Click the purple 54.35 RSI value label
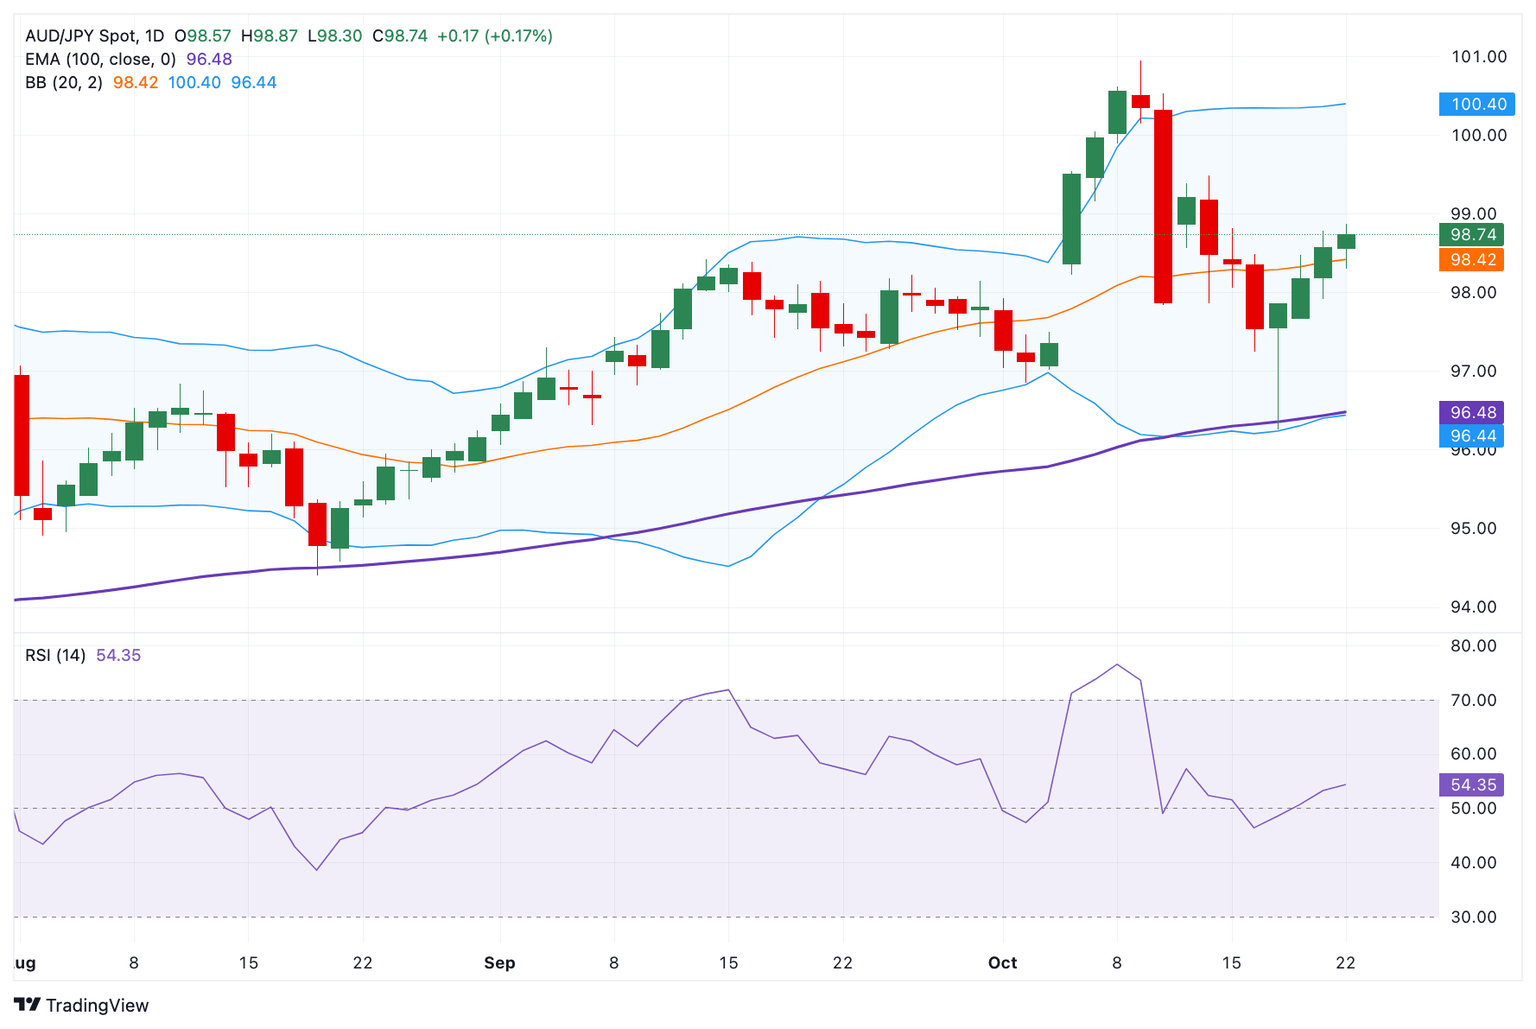Screen dimensions: 1536x1029 click(1472, 785)
